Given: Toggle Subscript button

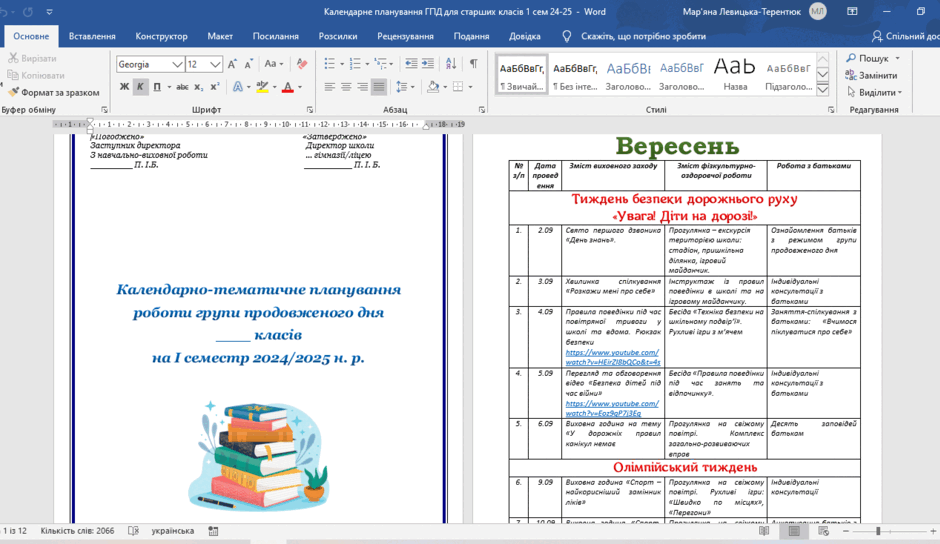Looking at the screenshot, I should (198, 87).
